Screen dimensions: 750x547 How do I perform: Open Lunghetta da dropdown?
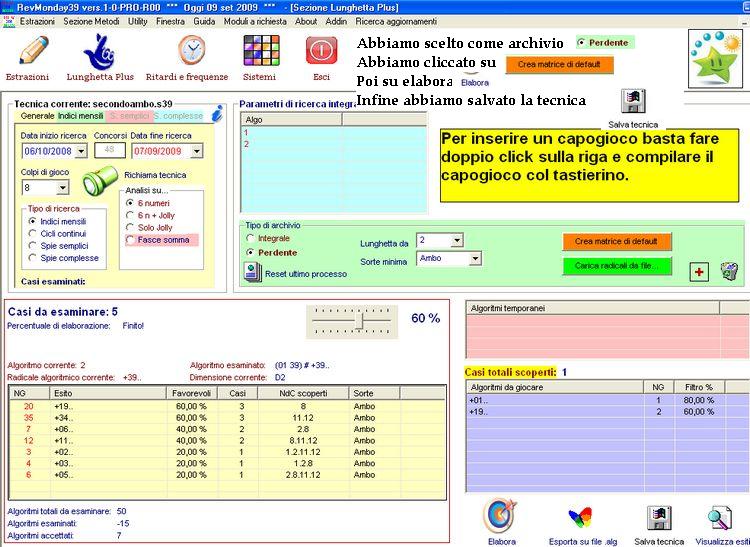point(457,240)
